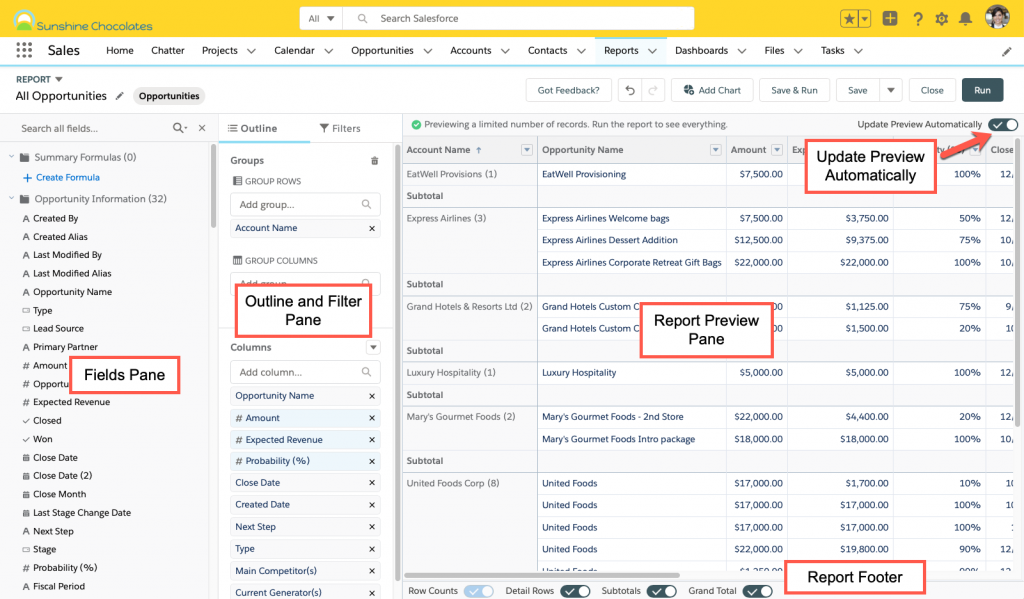Open the Chatter tab
This screenshot has height=599, width=1024.
click(168, 50)
